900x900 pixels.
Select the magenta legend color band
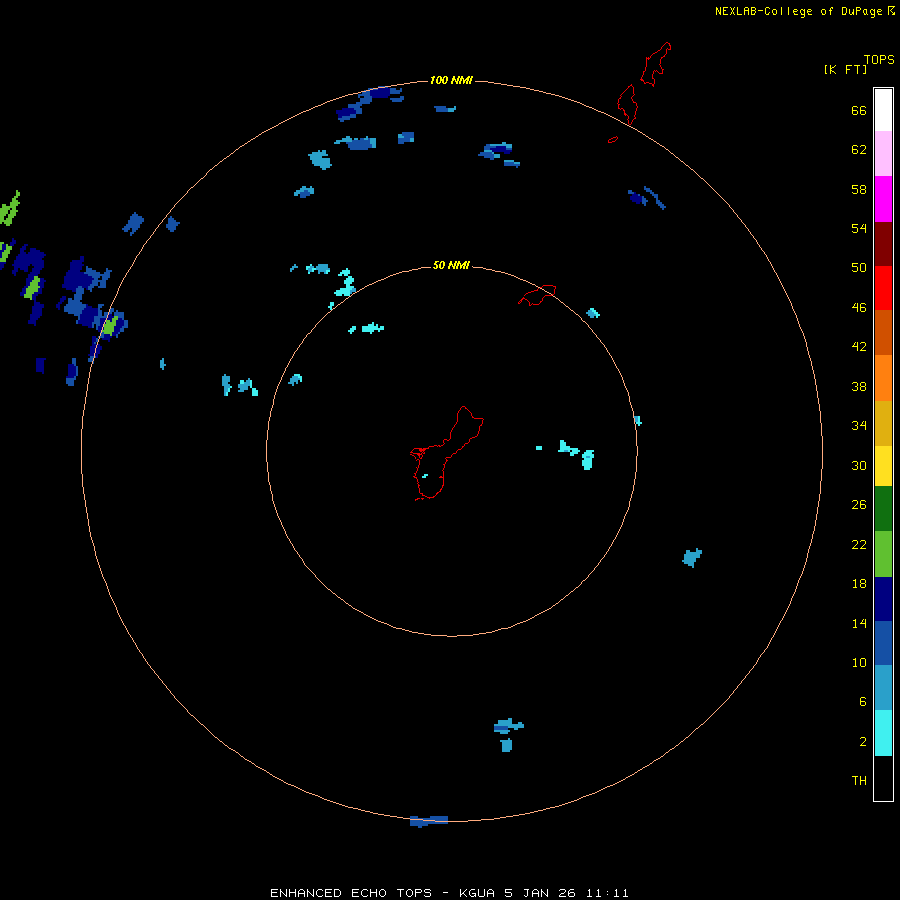(883, 199)
